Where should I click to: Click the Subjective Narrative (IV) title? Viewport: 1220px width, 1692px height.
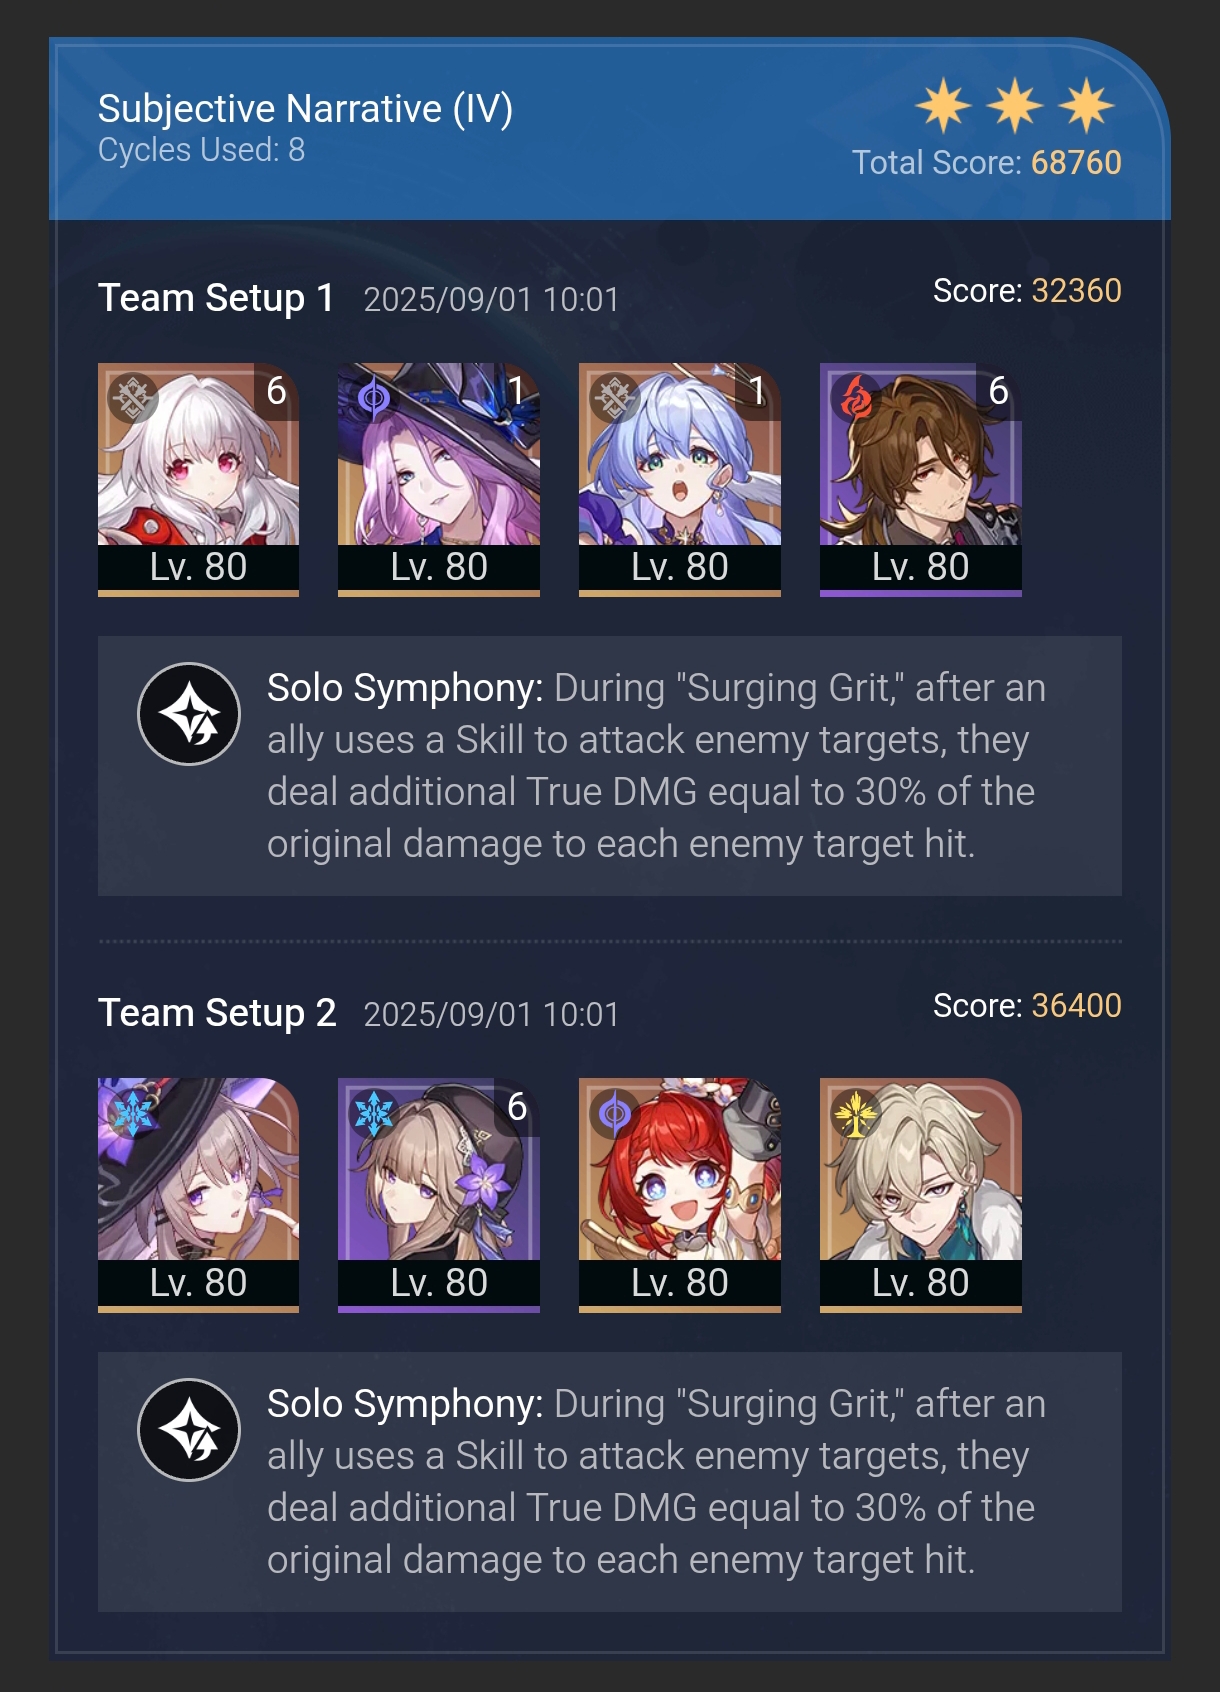point(305,108)
